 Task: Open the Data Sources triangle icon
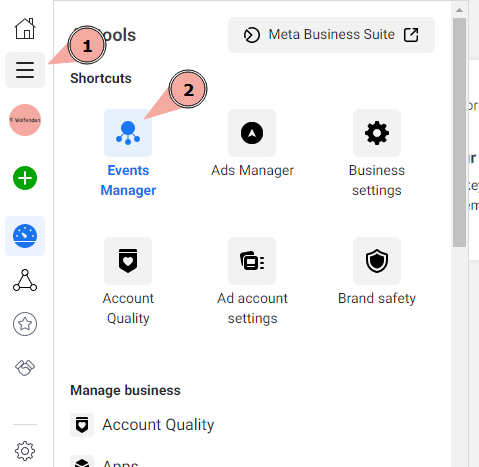25,280
